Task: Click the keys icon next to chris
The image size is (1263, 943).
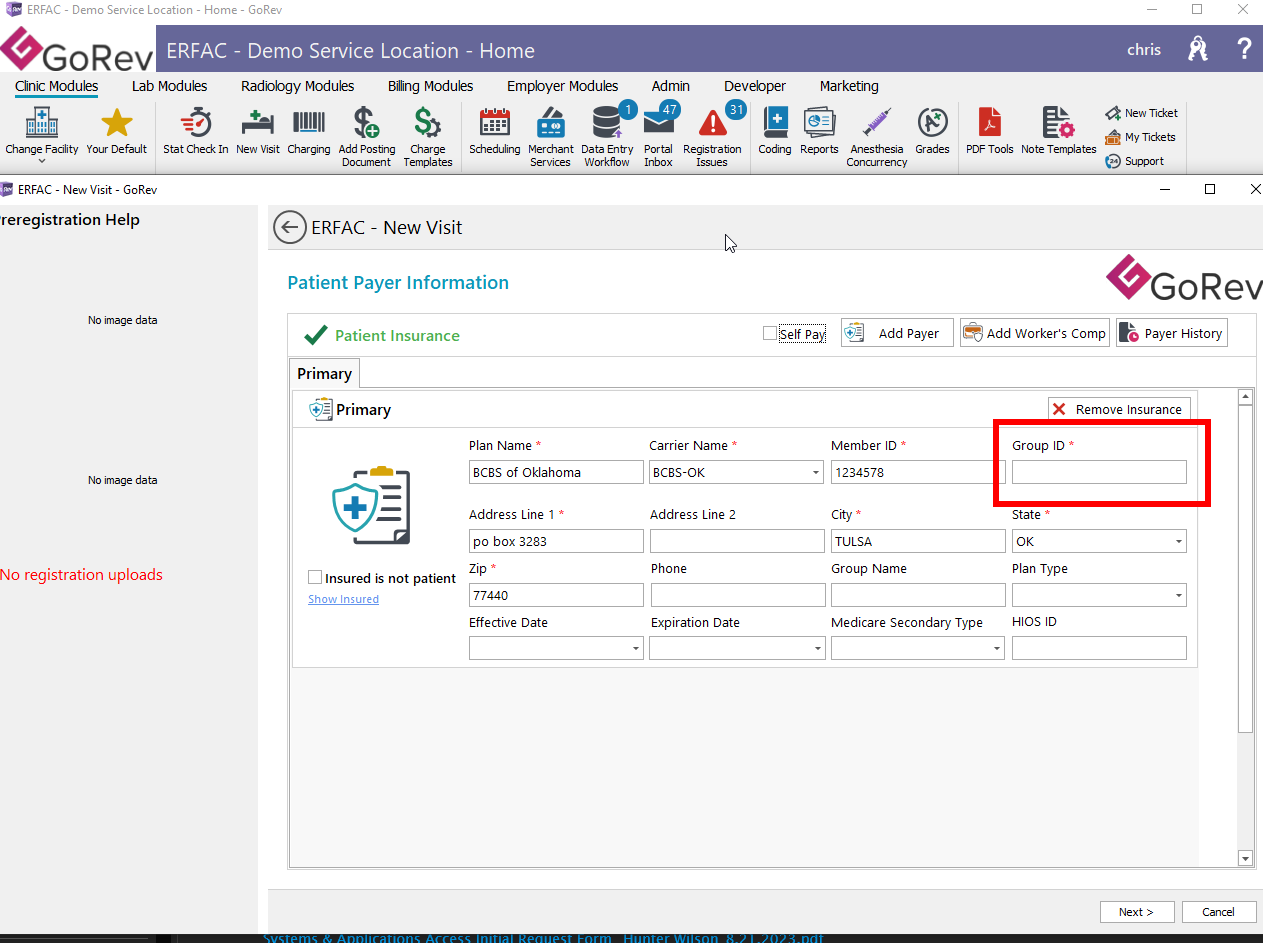Action: point(1197,49)
